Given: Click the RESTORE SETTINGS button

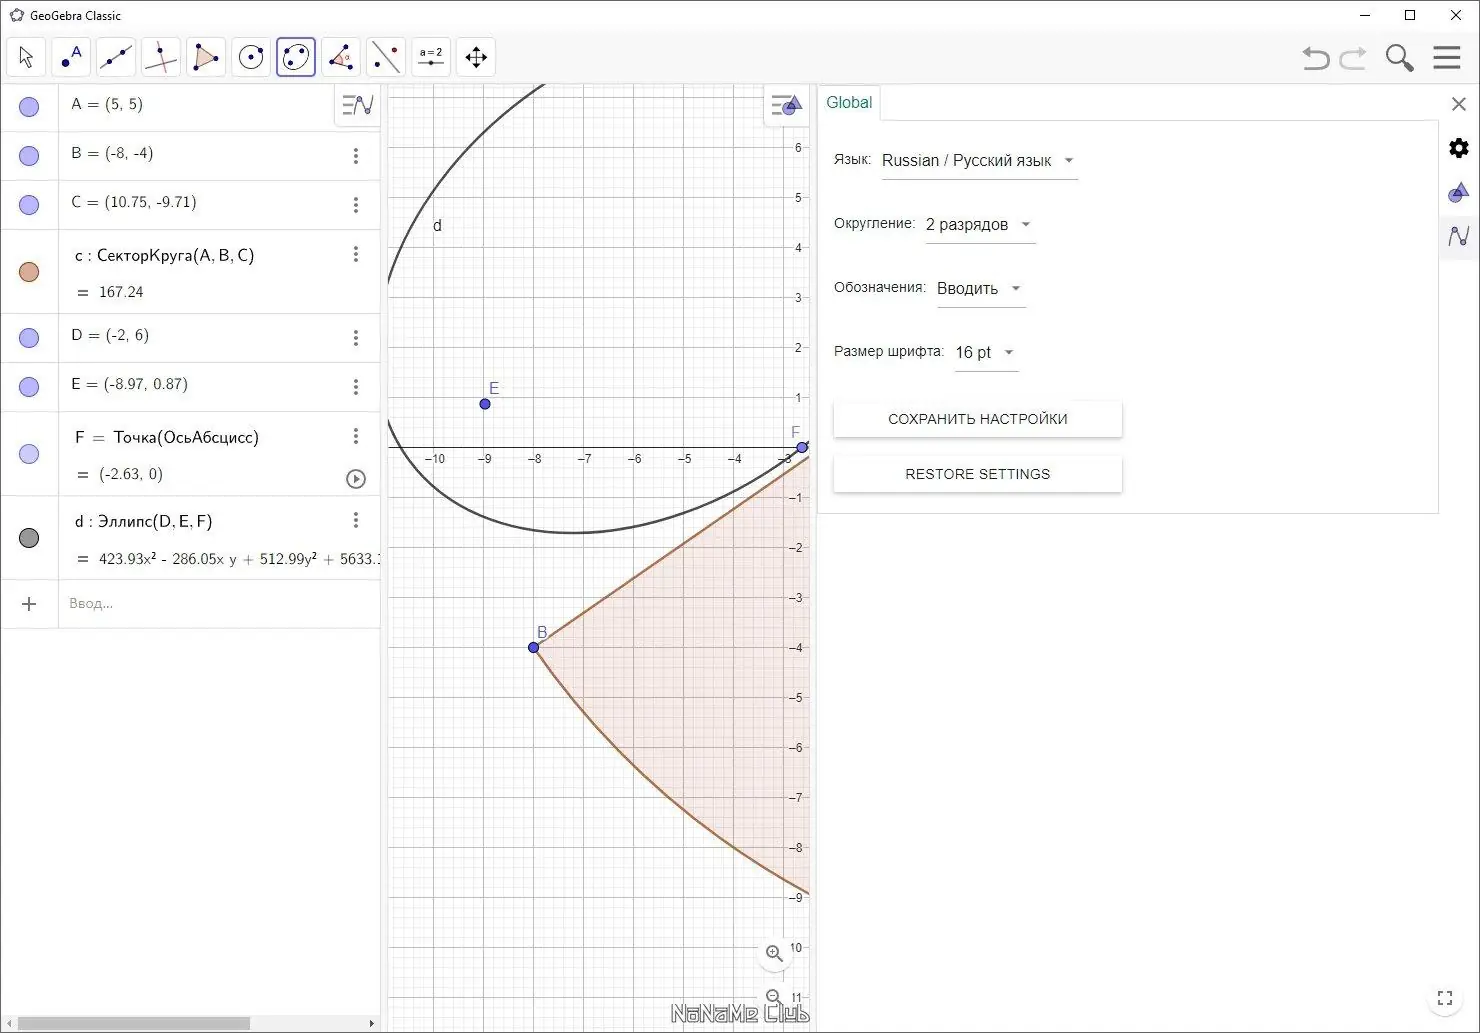Looking at the screenshot, I should [978, 474].
